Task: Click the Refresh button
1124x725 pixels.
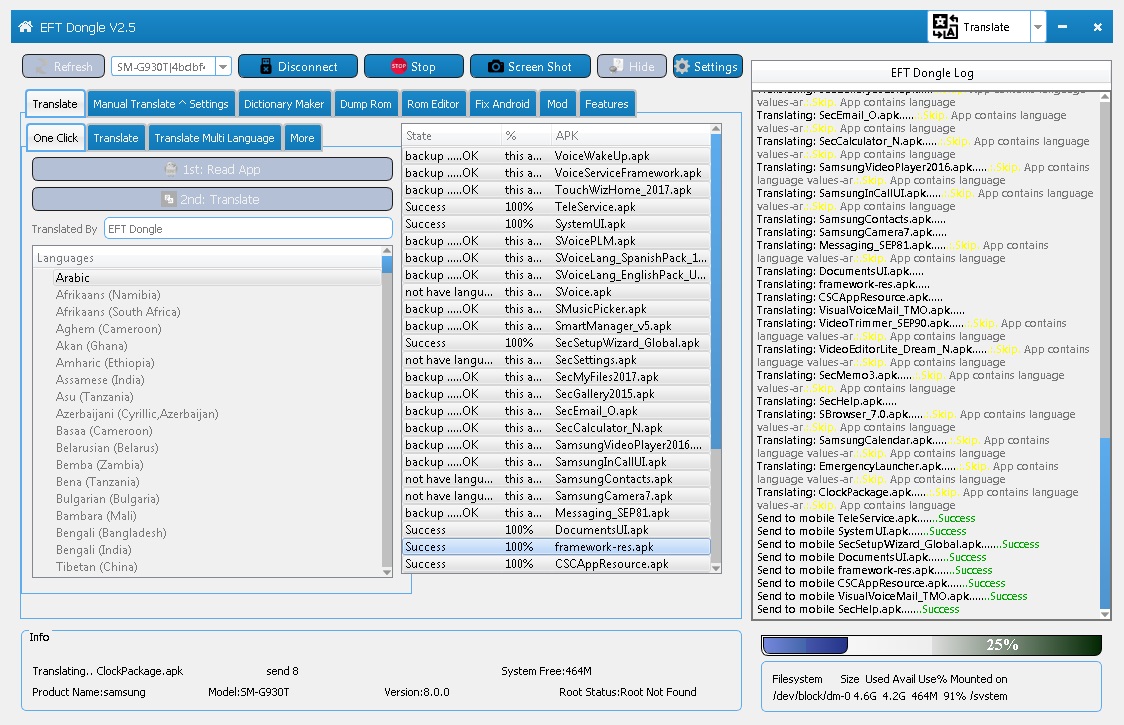Action: 63,67
